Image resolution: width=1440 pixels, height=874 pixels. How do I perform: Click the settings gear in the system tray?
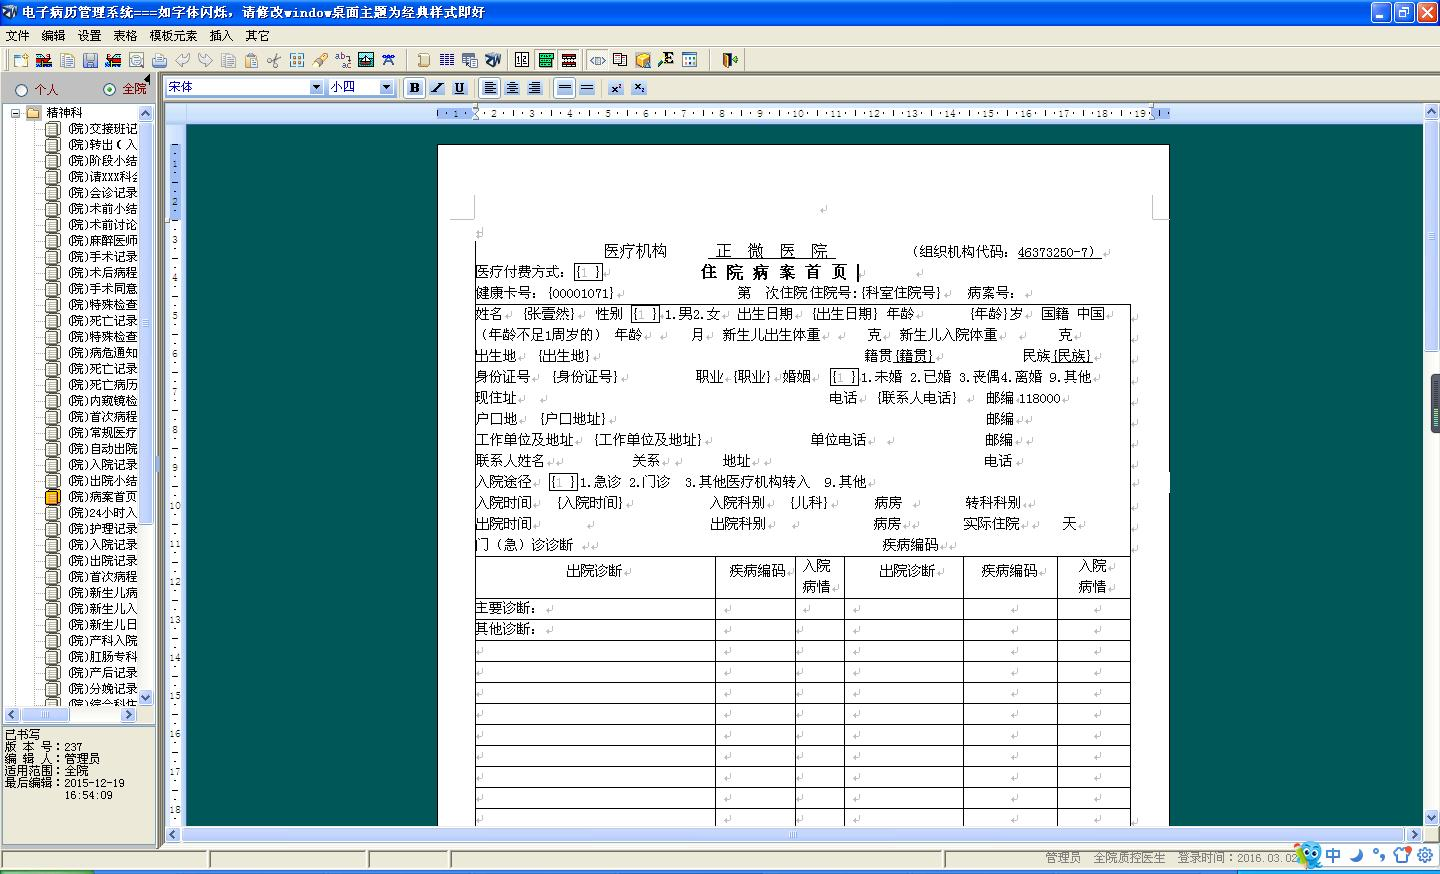pyautogui.click(x=1424, y=856)
